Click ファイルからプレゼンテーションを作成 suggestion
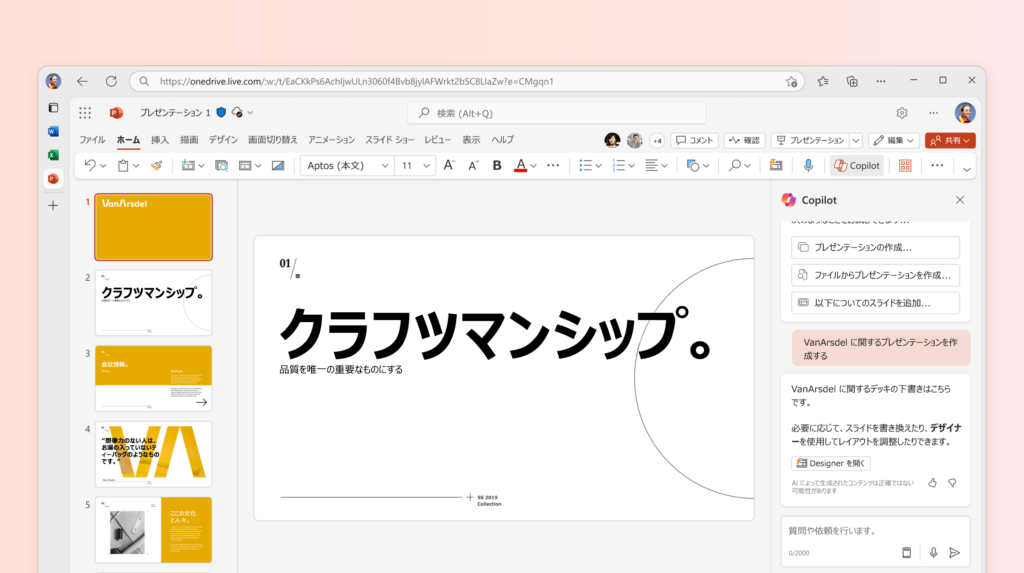The image size is (1024, 573). point(875,275)
